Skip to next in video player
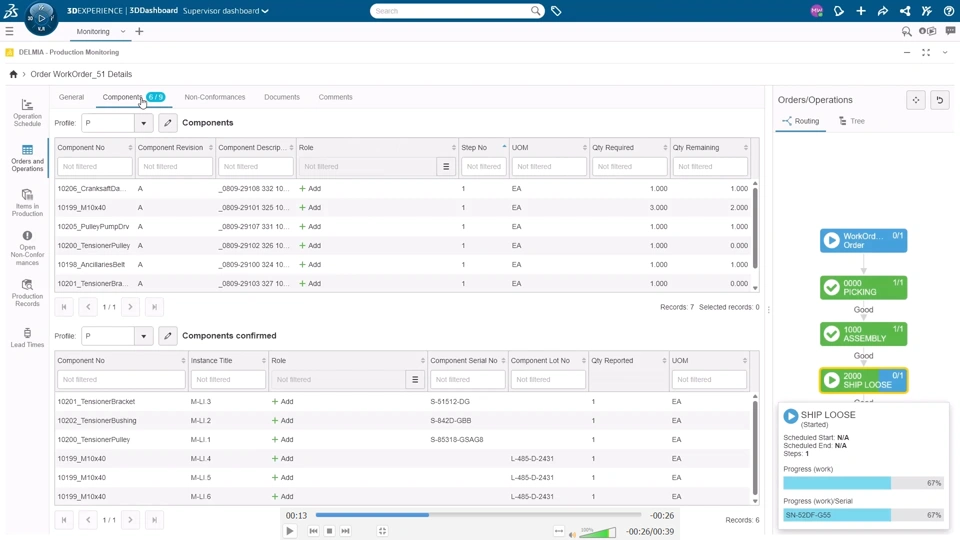This screenshot has height=540, width=960. [345, 531]
